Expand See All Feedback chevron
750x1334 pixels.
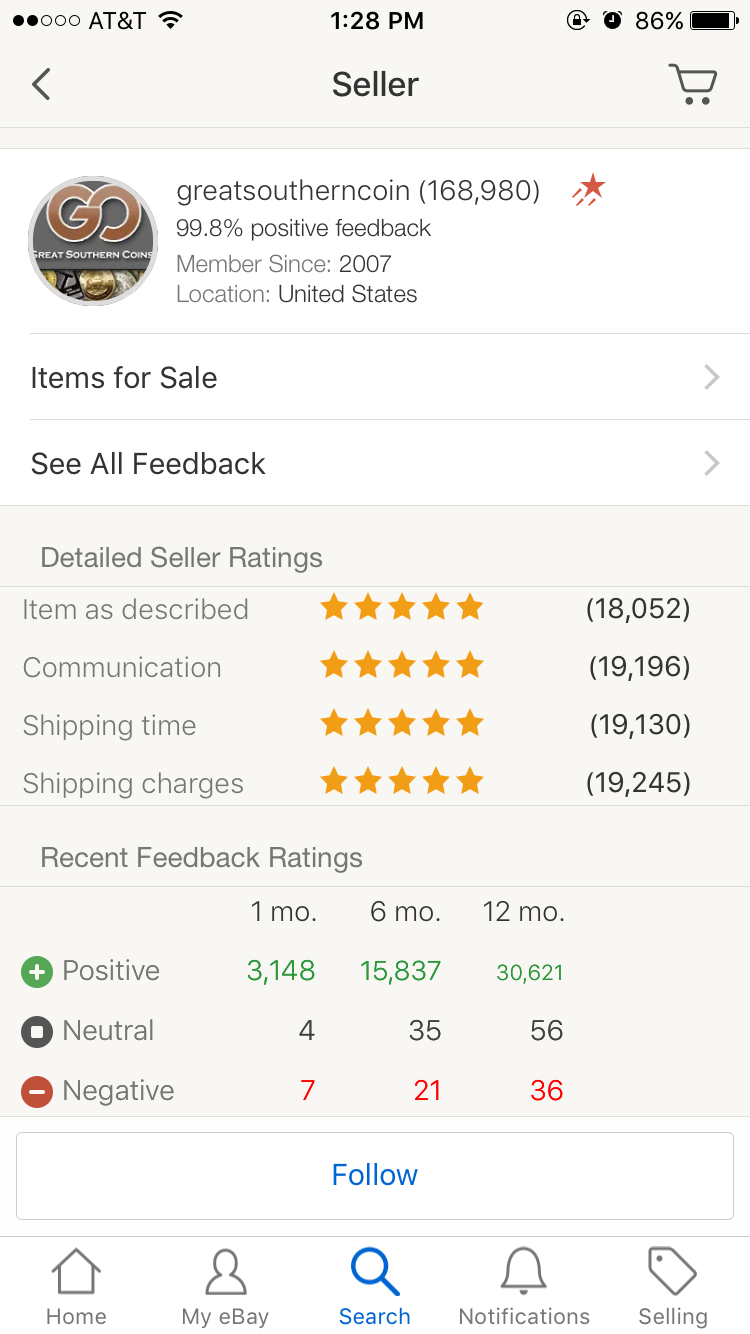click(x=712, y=463)
